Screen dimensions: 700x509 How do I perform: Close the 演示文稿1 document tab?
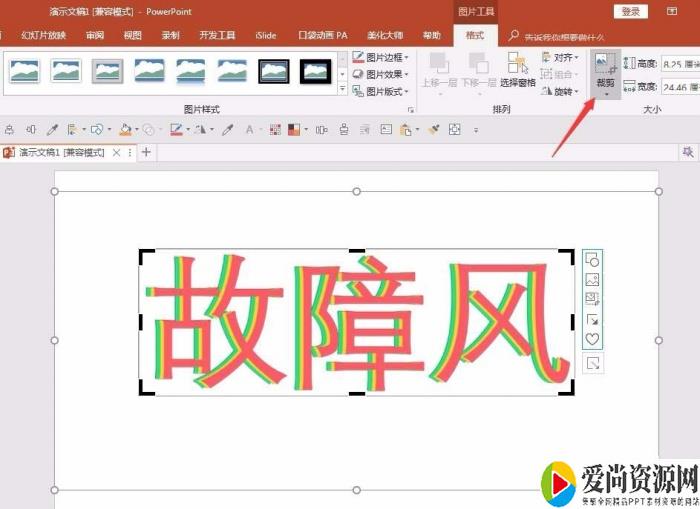116,153
